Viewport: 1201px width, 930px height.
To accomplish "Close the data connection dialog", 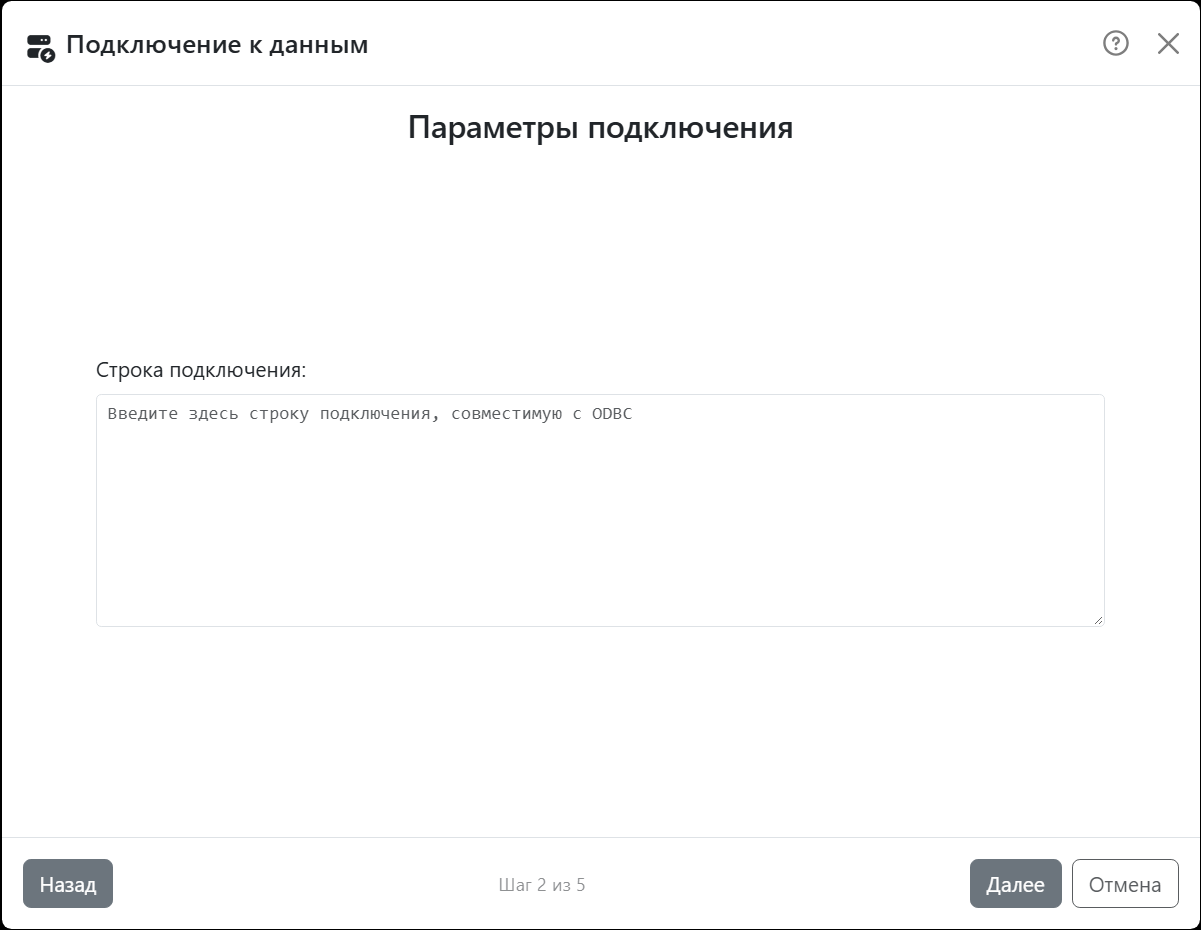I will [1168, 43].
